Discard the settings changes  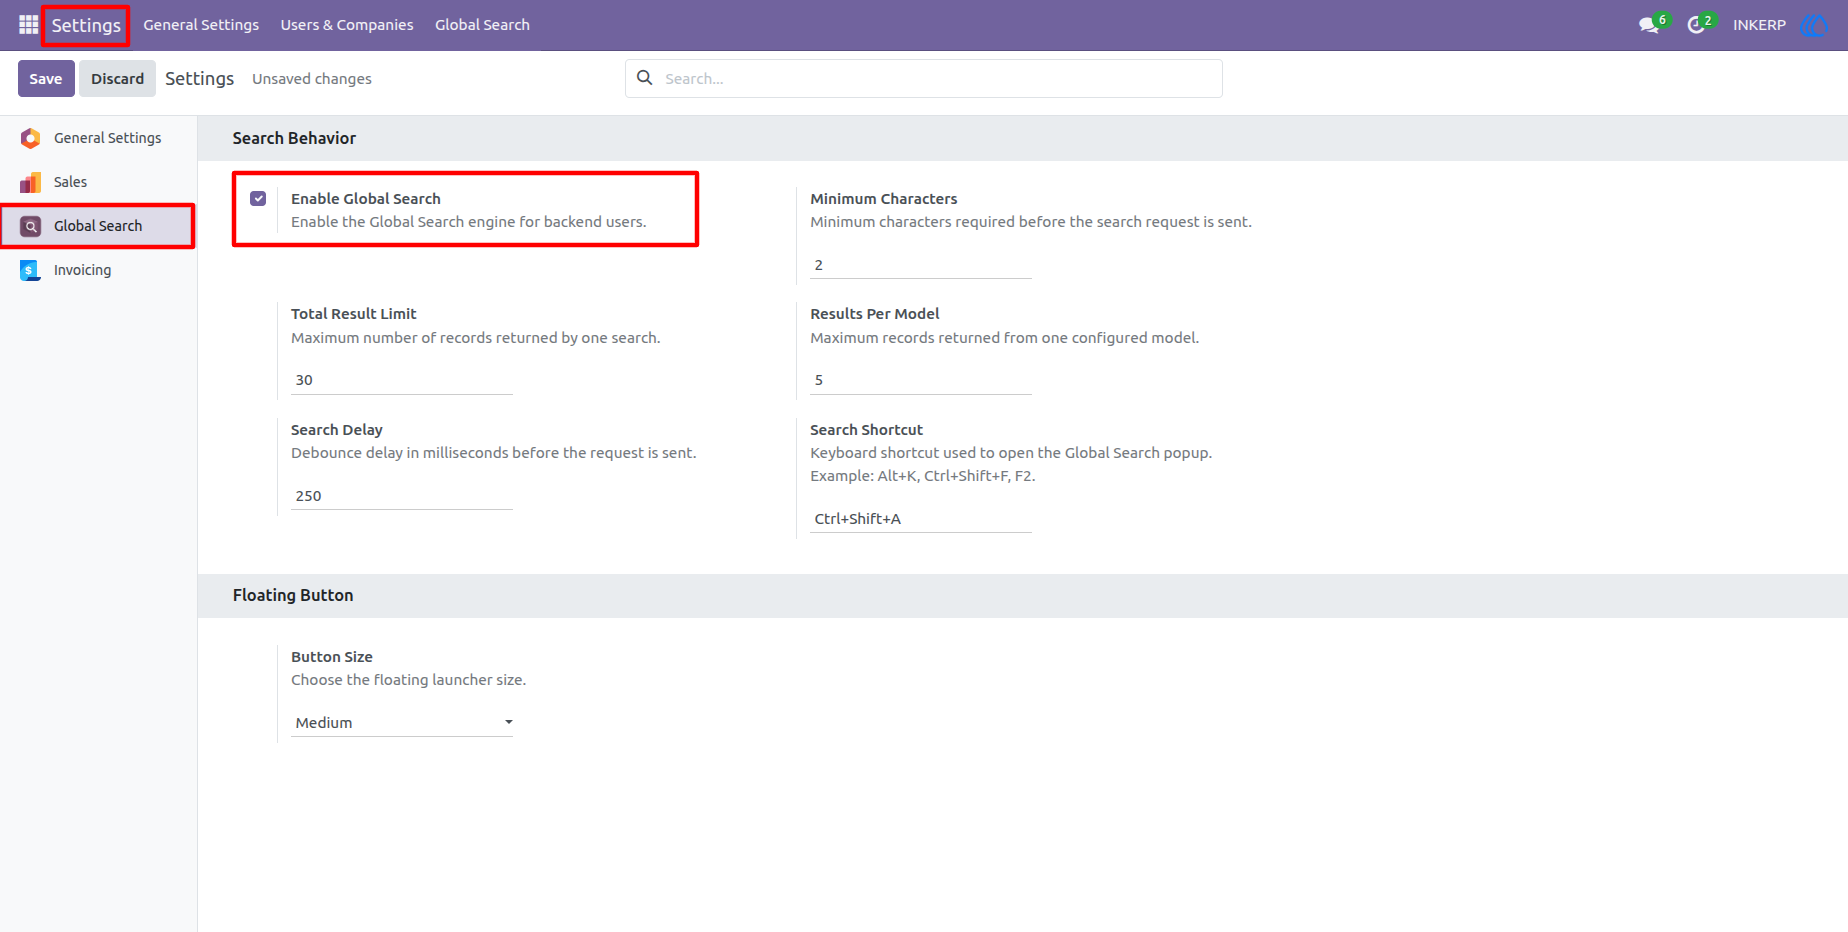[x=118, y=79]
